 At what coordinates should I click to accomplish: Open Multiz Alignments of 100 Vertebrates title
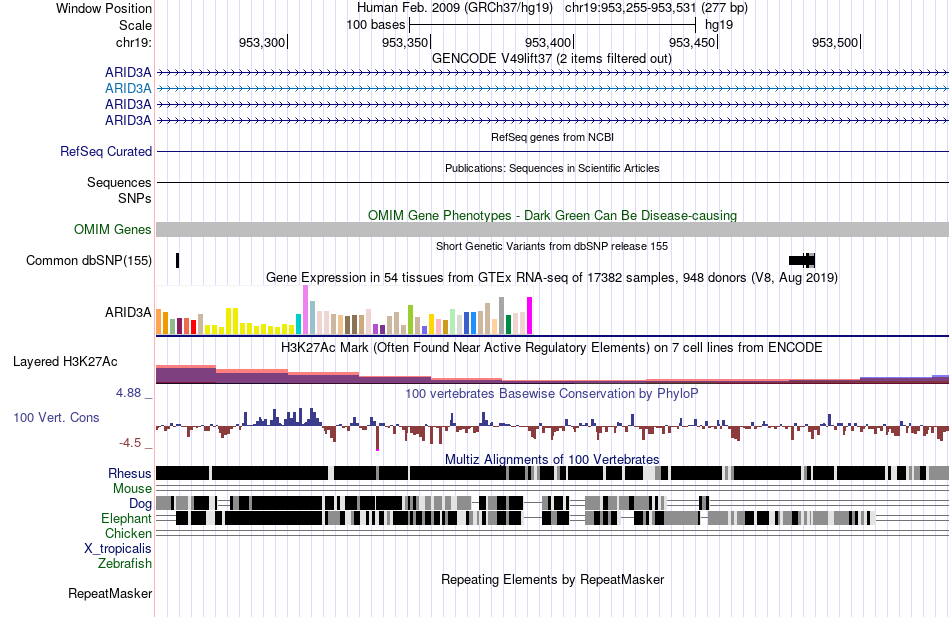[552, 459]
